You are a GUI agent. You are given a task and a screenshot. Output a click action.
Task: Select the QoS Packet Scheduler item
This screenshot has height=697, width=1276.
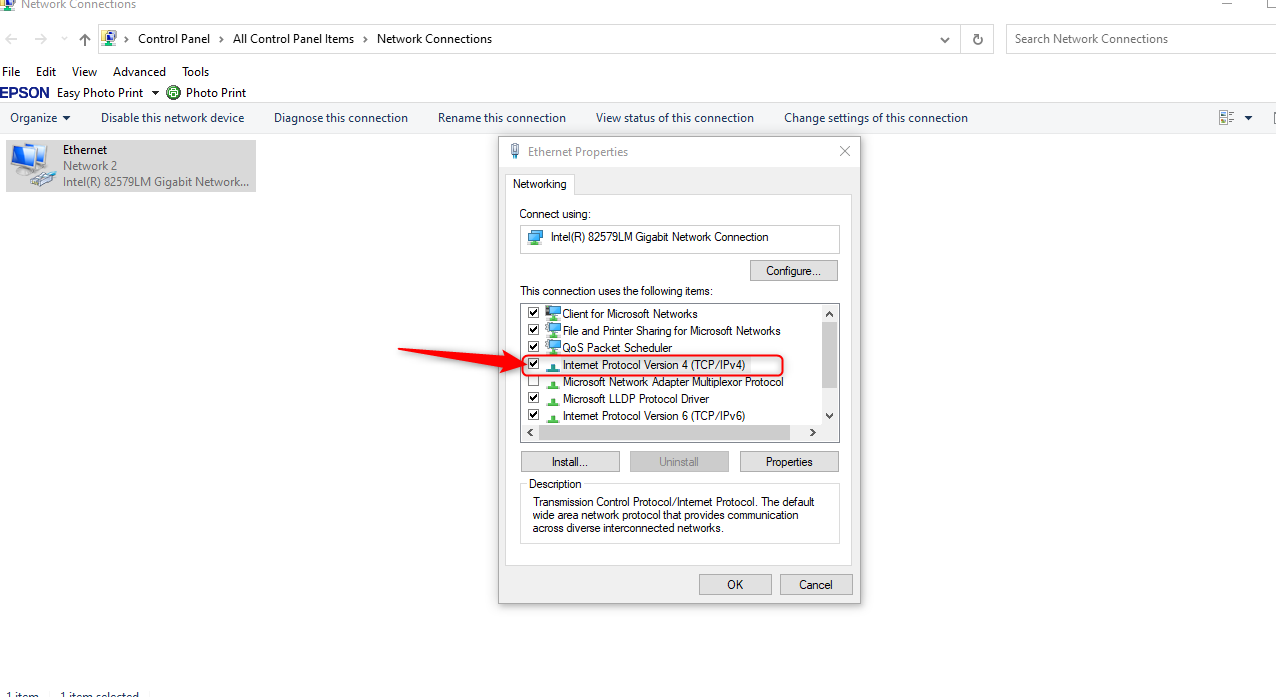point(616,348)
